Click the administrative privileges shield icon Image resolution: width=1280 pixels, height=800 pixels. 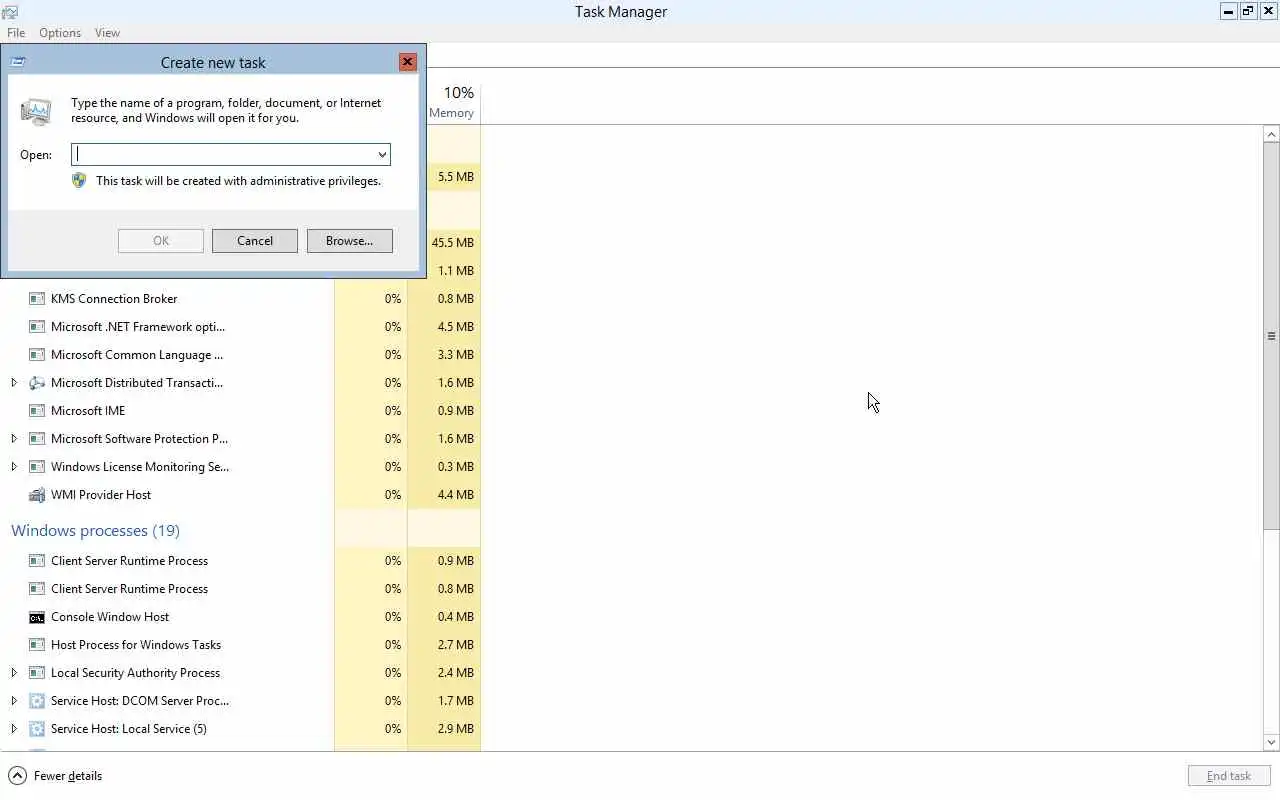point(79,181)
